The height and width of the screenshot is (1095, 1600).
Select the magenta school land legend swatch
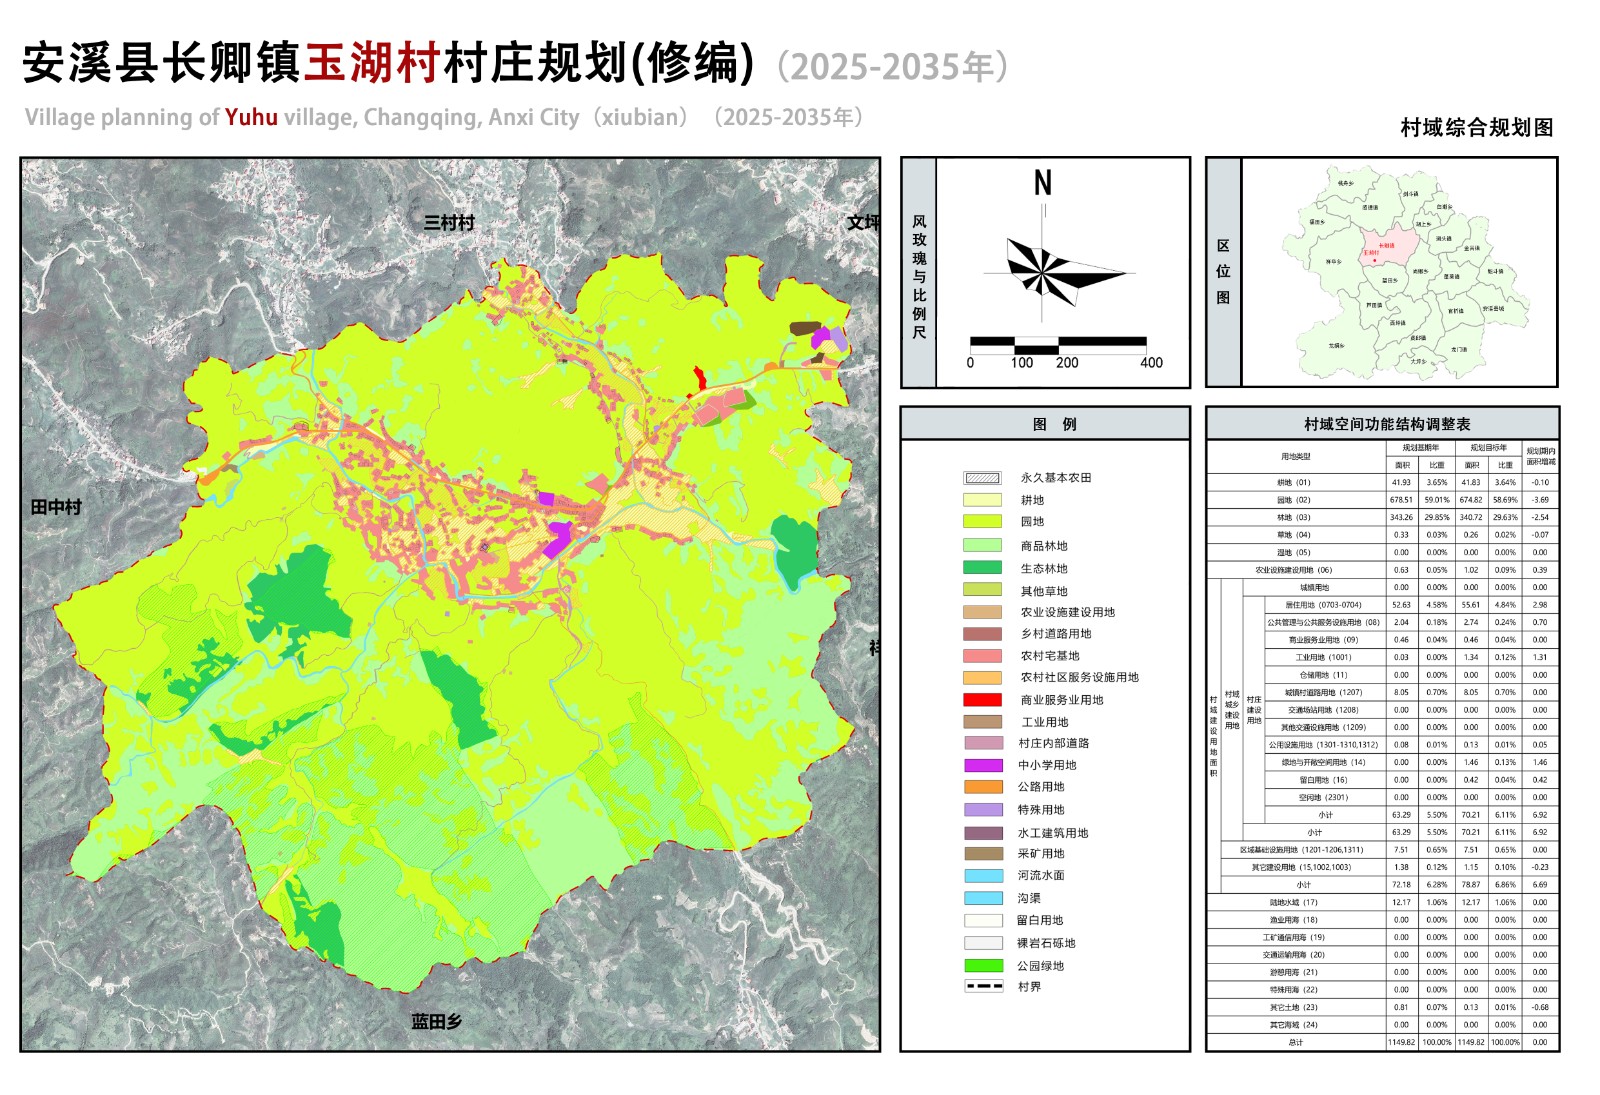tap(982, 765)
